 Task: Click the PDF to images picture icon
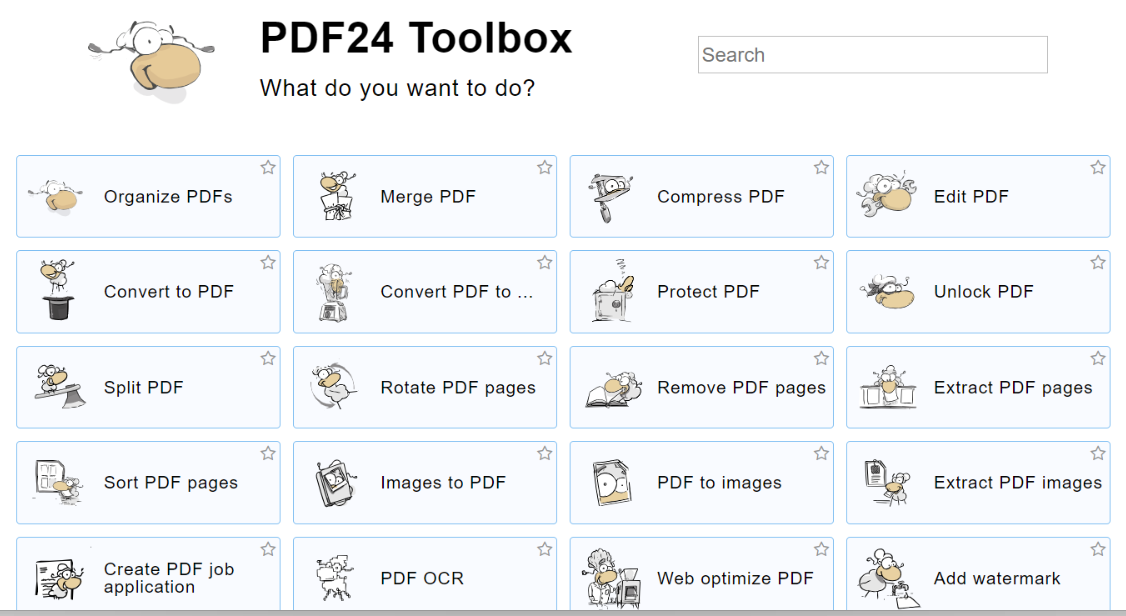611,483
